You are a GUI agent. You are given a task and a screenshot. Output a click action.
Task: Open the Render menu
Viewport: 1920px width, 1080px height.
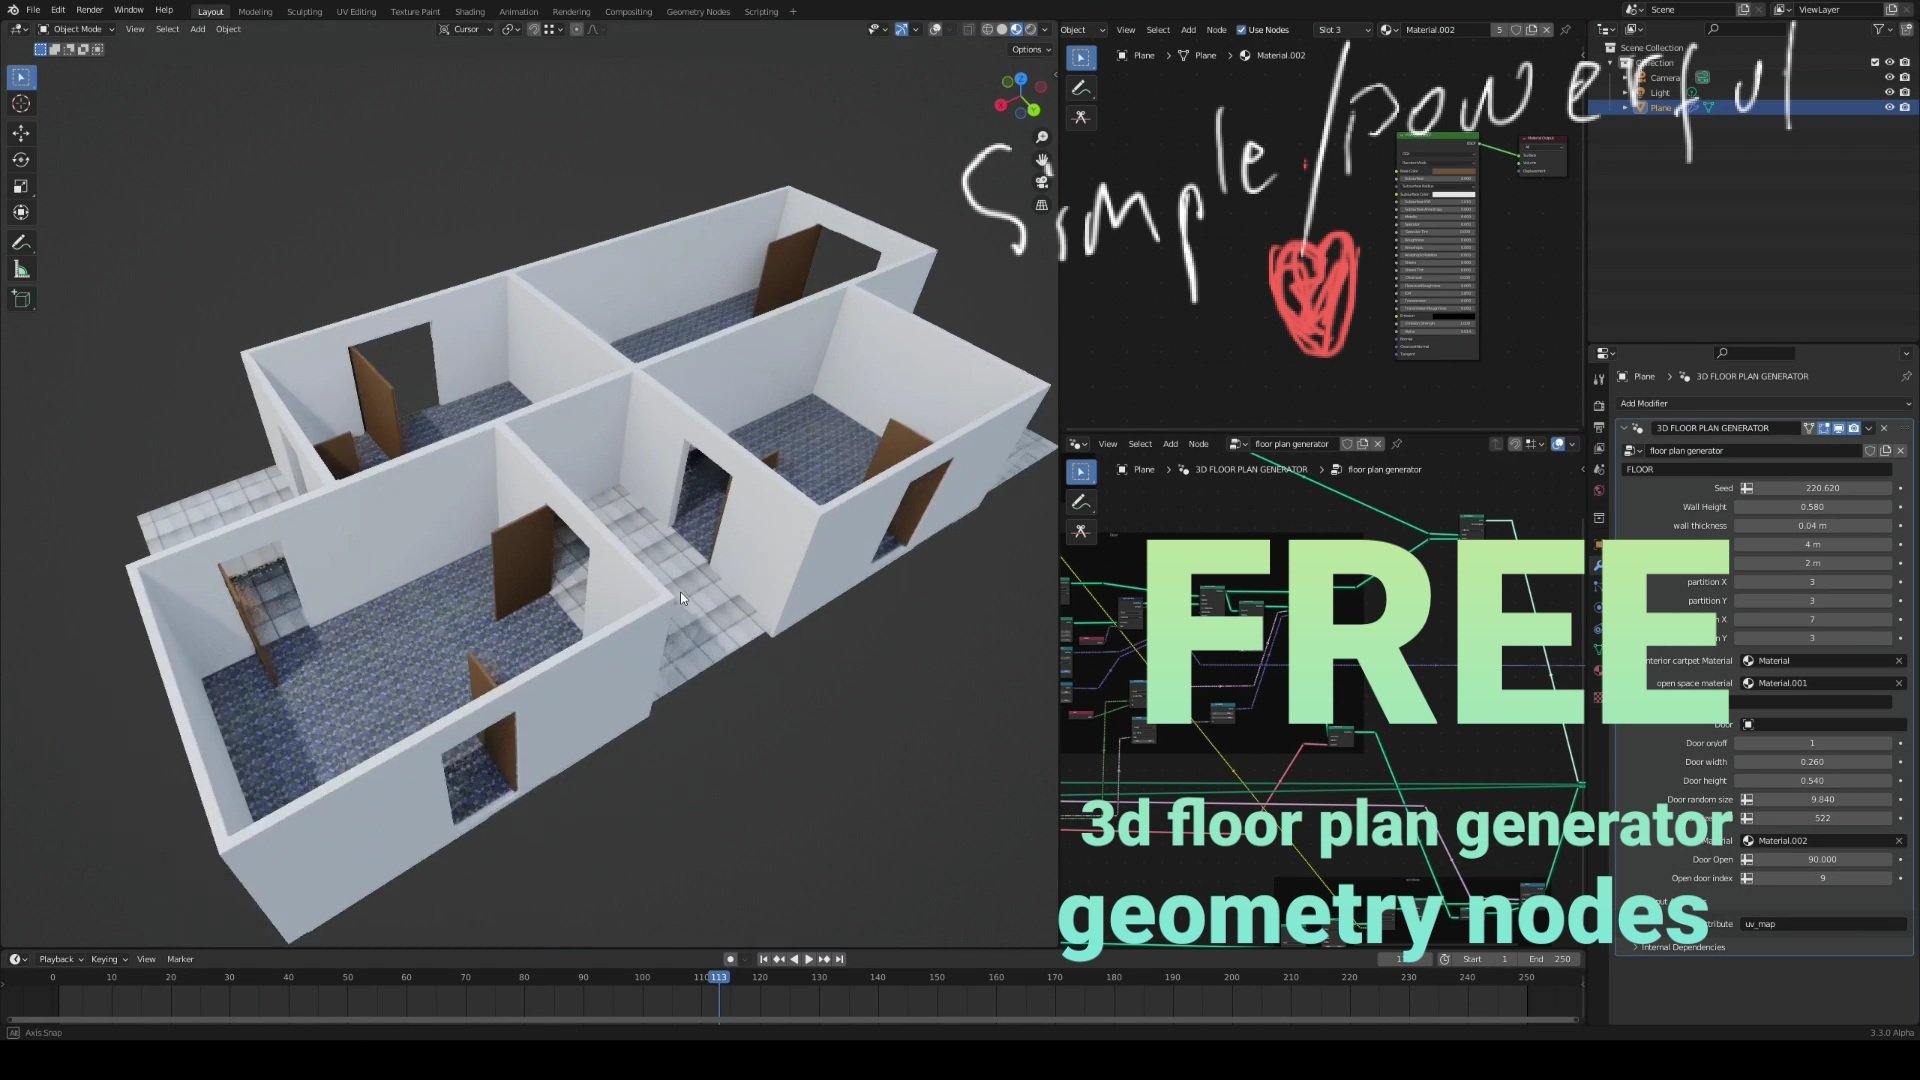click(89, 10)
